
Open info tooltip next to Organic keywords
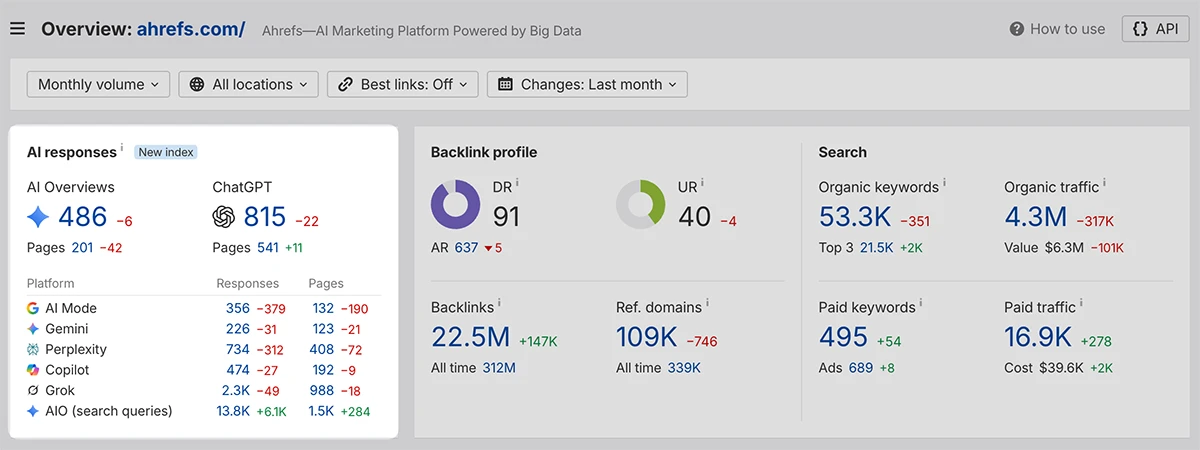point(944,183)
